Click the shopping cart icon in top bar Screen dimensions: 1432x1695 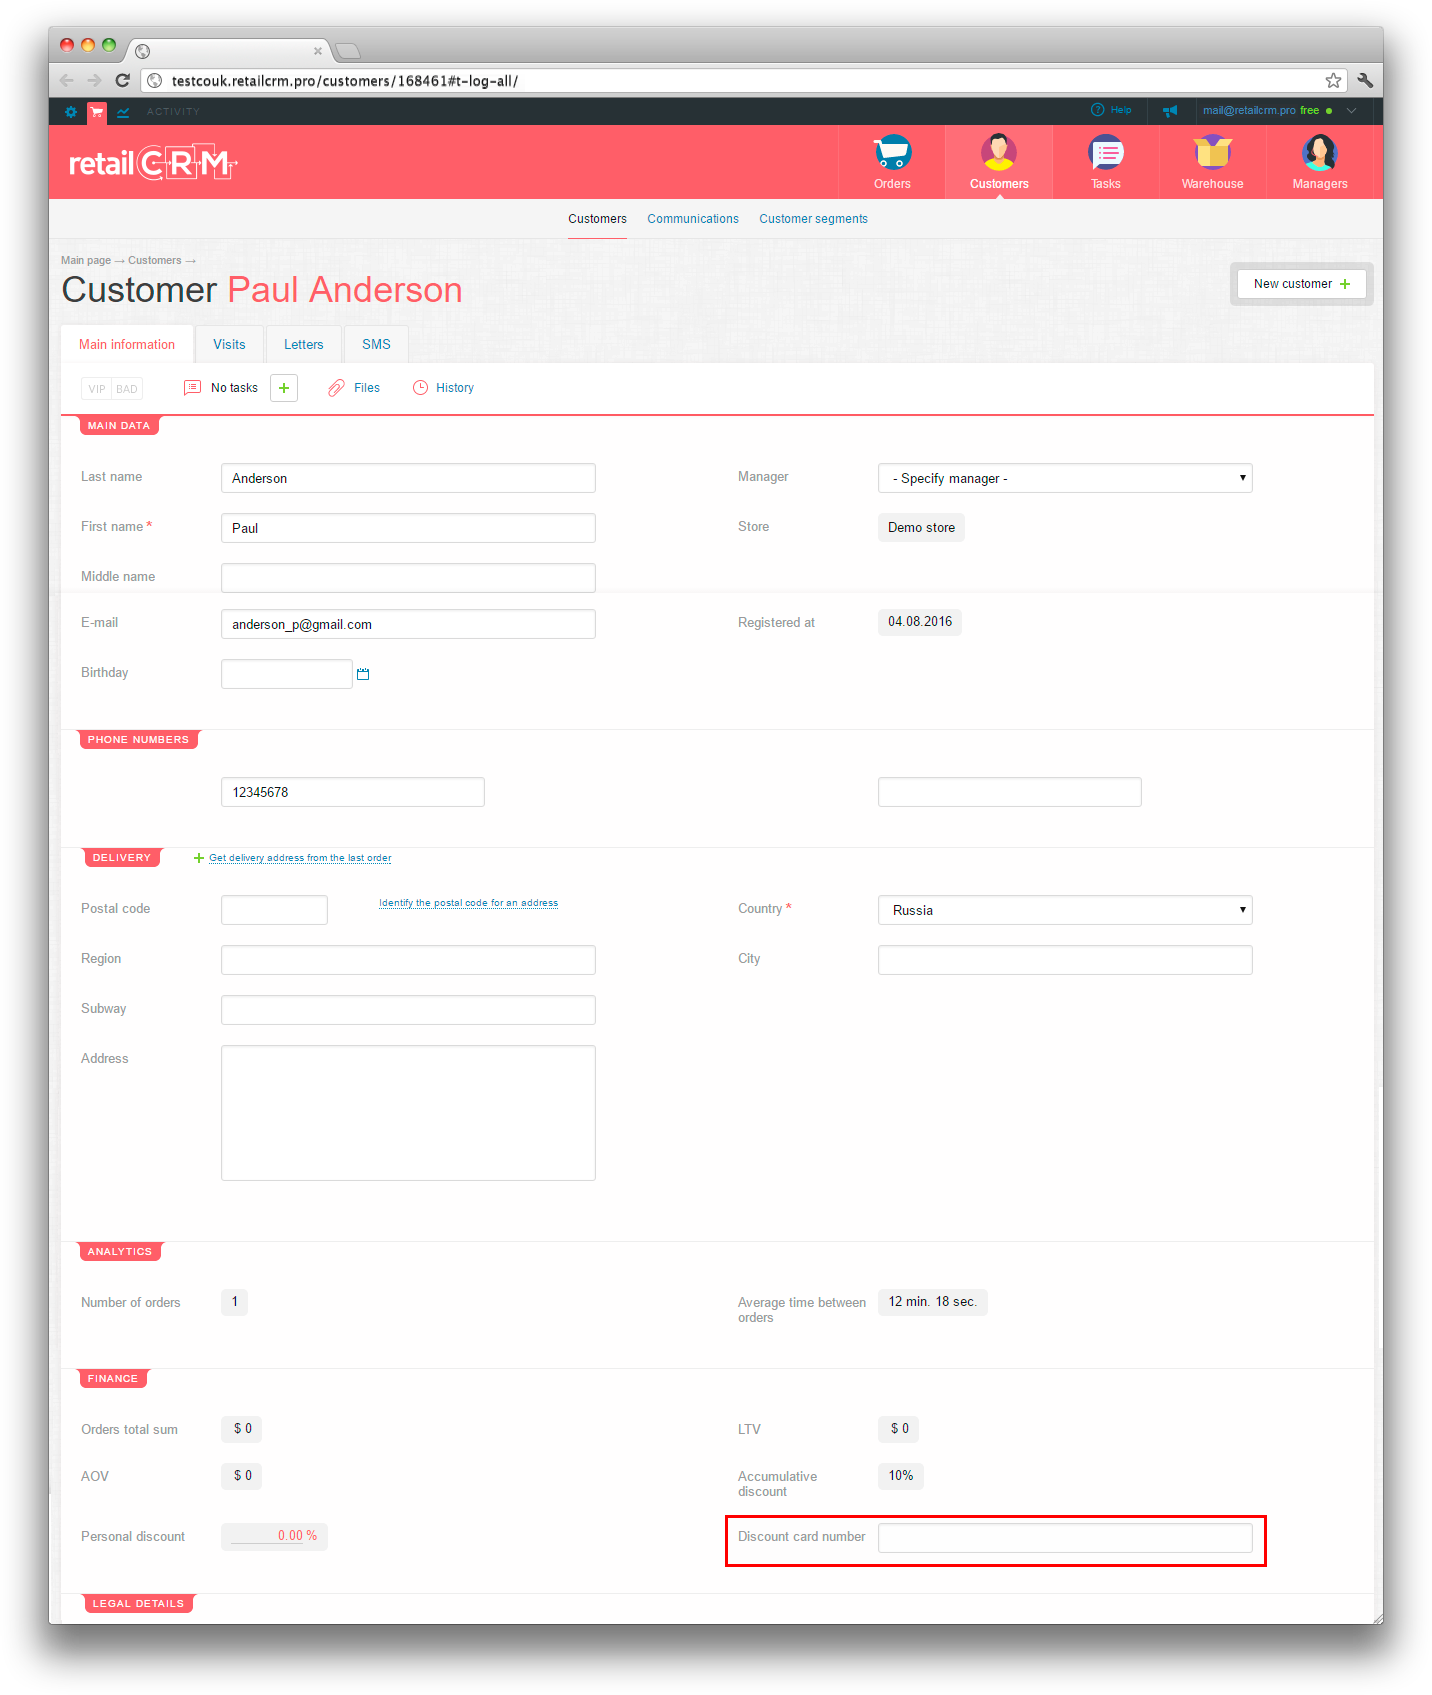pyautogui.click(x=97, y=112)
